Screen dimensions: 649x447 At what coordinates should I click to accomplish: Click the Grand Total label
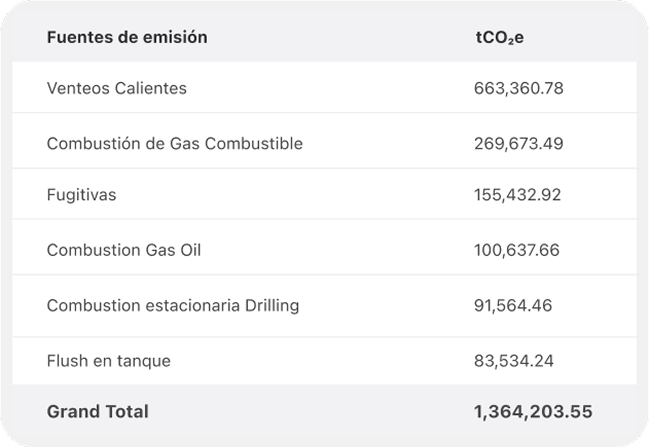tap(98, 411)
